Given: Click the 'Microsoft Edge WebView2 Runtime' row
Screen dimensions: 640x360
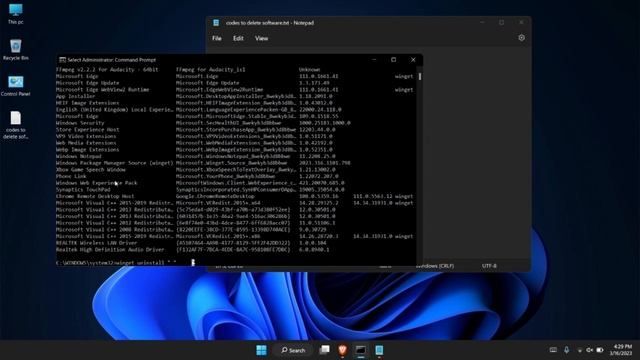Looking at the screenshot, I should tap(234, 89).
